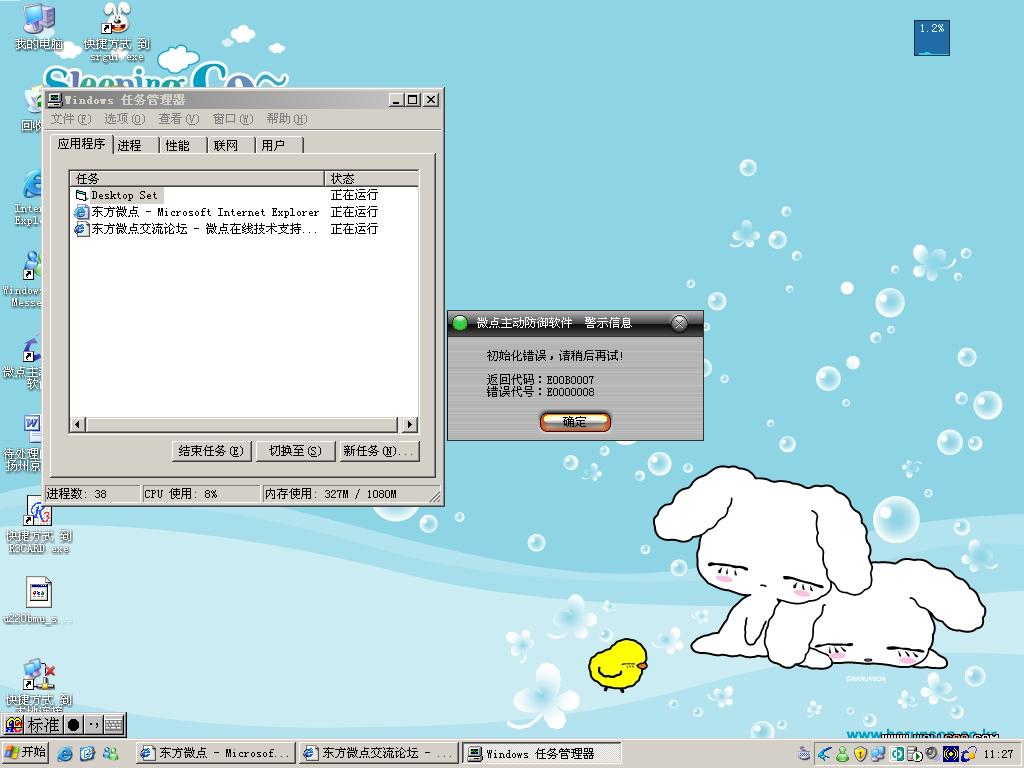The height and width of the screenshot is (768, 1024).
Task: Open 帮助(H) menu in Task Manager
Action: tap(287, 119)
